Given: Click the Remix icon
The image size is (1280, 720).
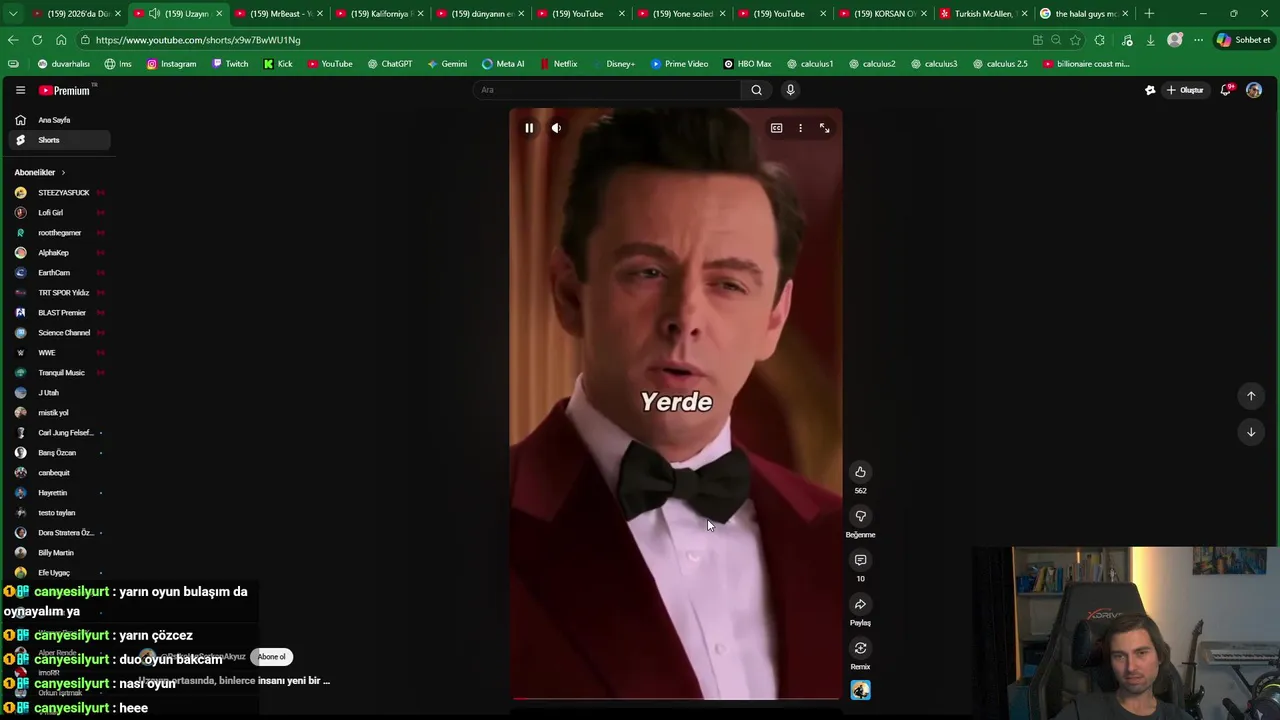Looking at the screenshot, I should [860, 648].
